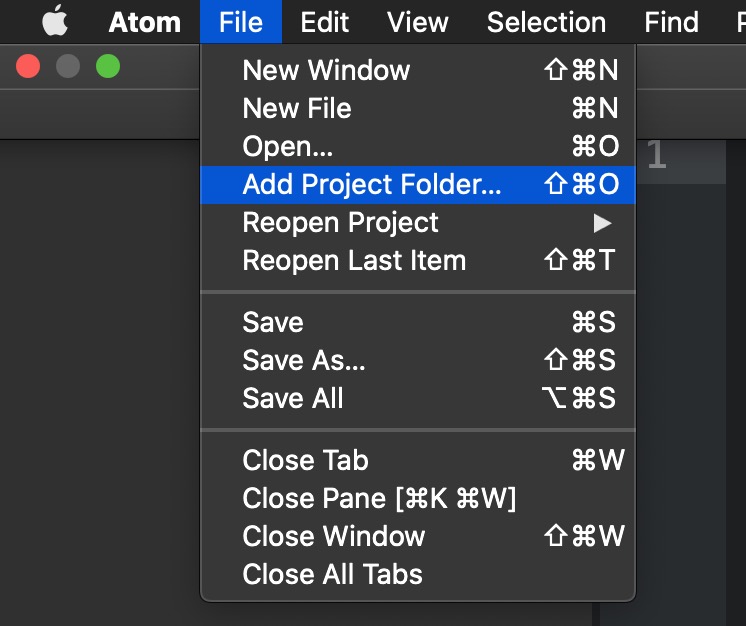Select New File menu entry
746x626 pixels.
297,108
